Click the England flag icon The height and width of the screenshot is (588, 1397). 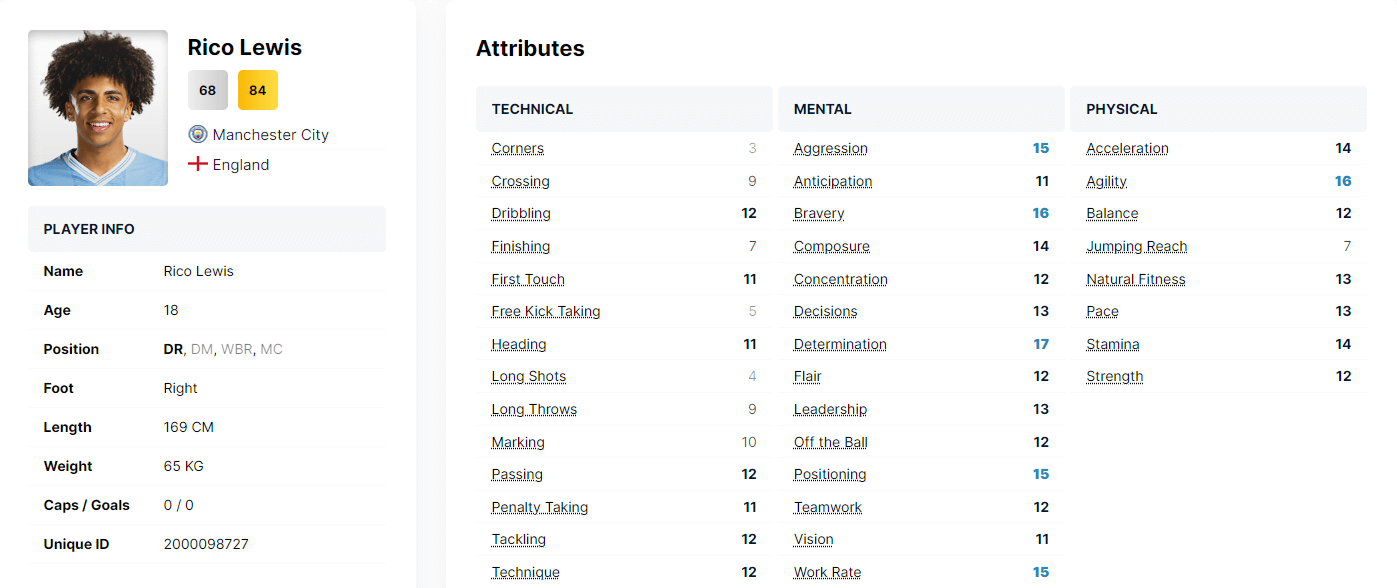click(197, 164)
